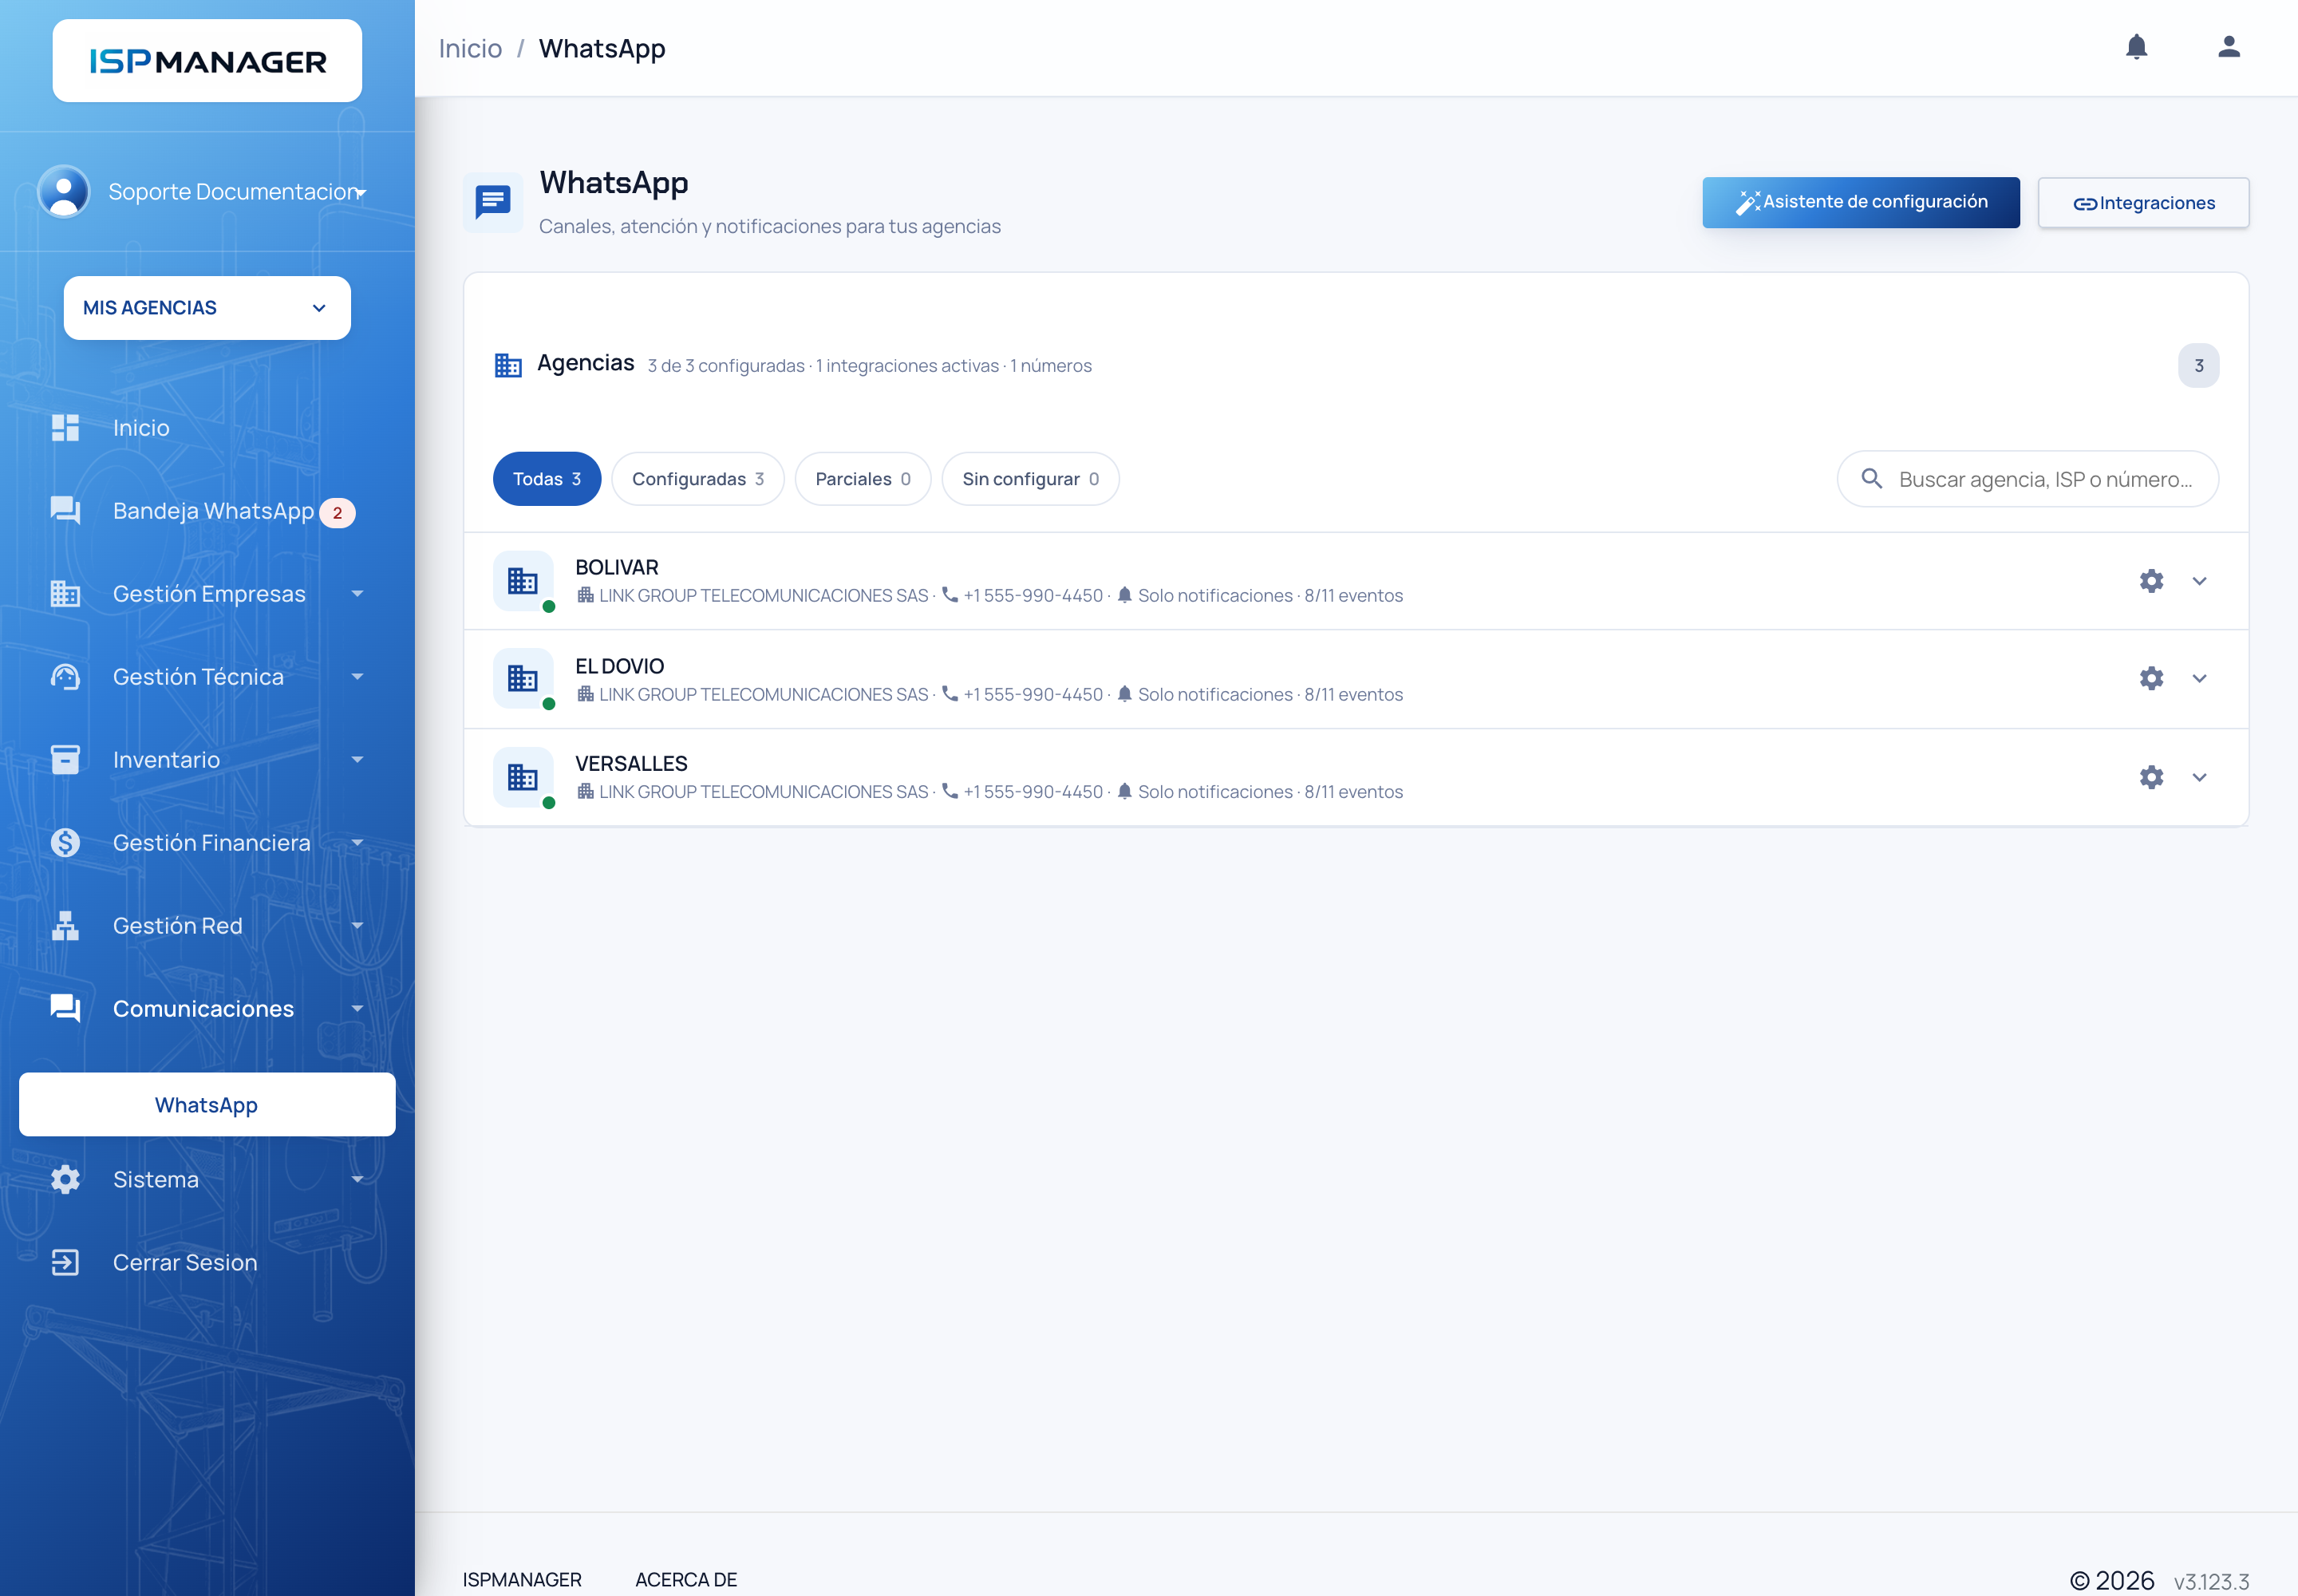Click the Soporte Documentacion avatar
The height and width of the screenshot is (1596, 2298).
pos(63,191)
